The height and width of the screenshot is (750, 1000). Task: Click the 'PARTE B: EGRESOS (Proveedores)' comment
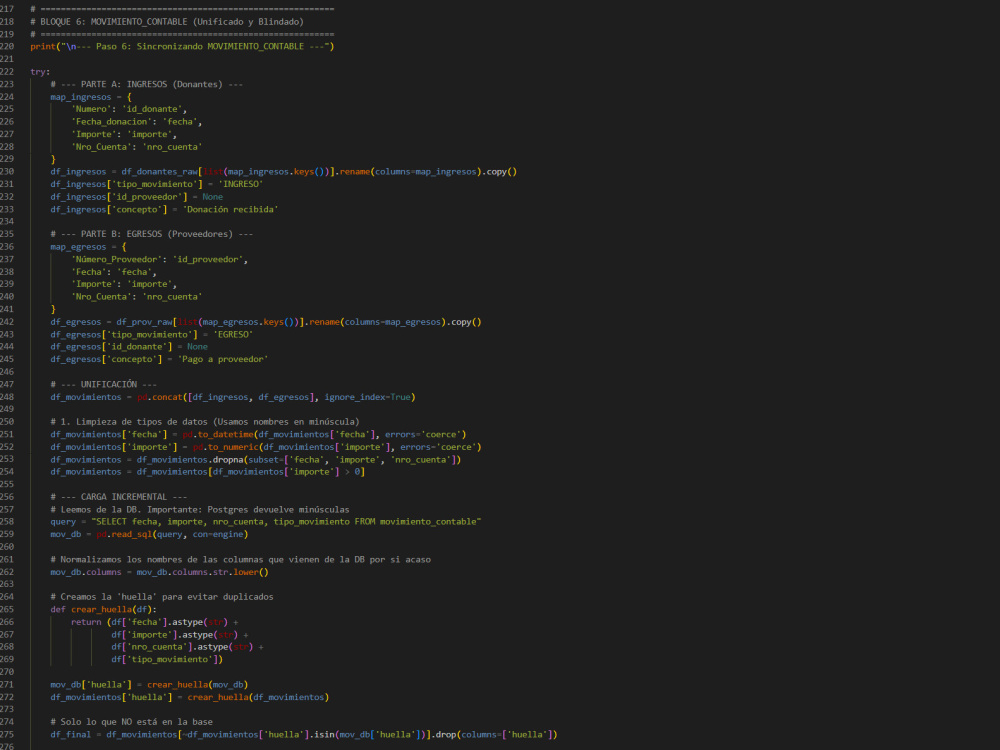click(x=152, y=234)
